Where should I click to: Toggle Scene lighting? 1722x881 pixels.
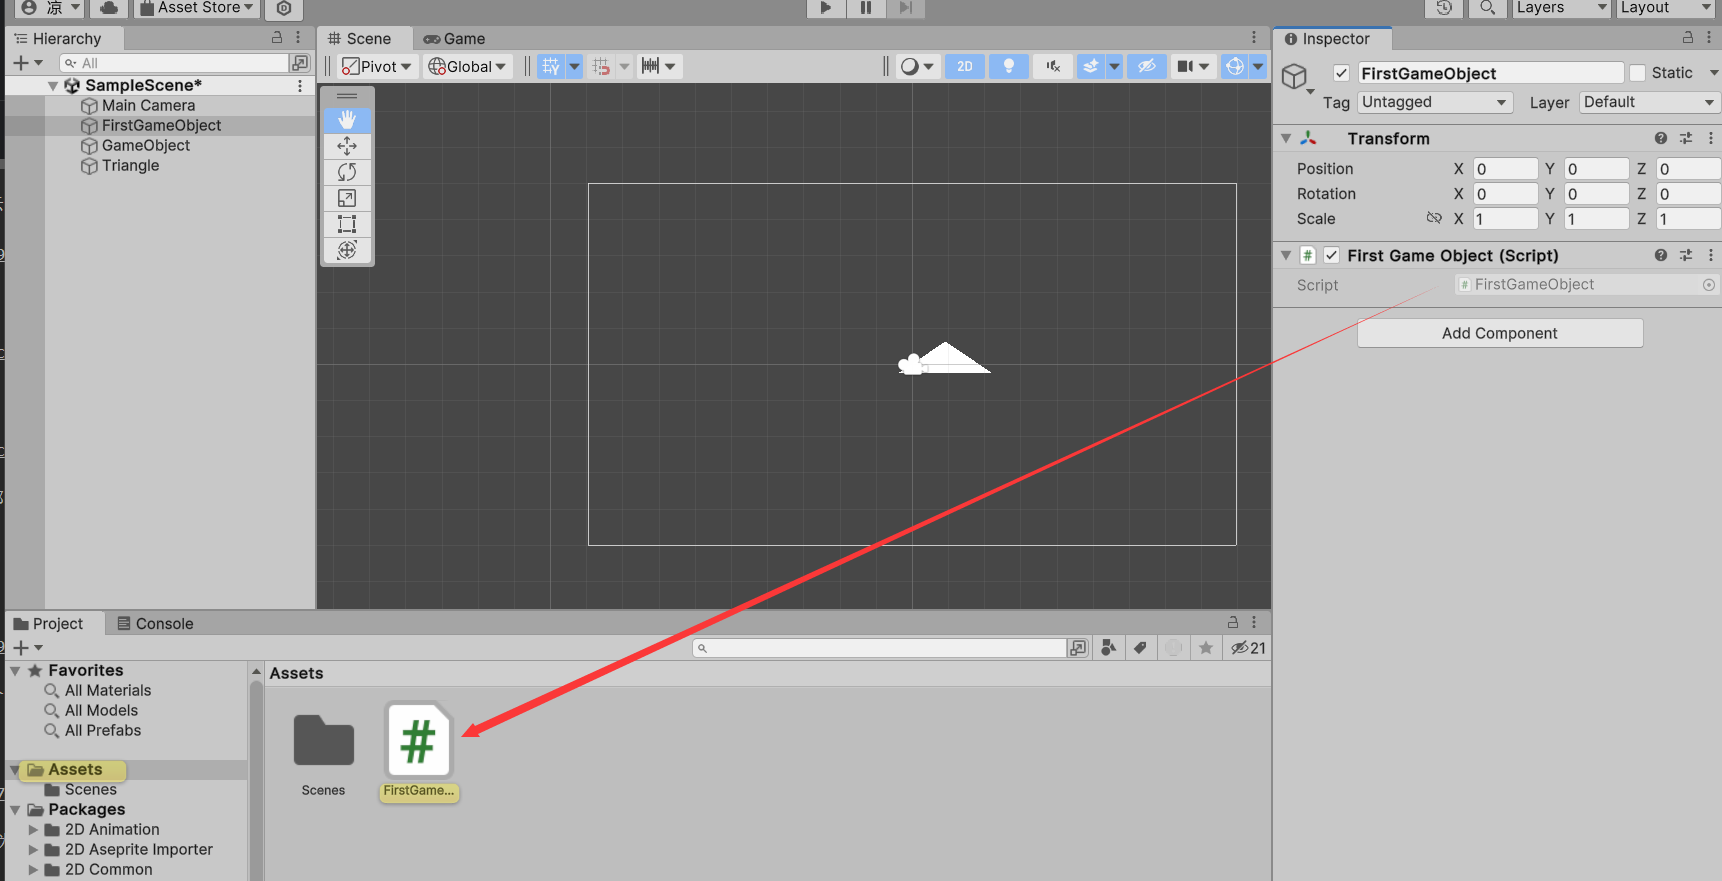tap(1009, 66)
